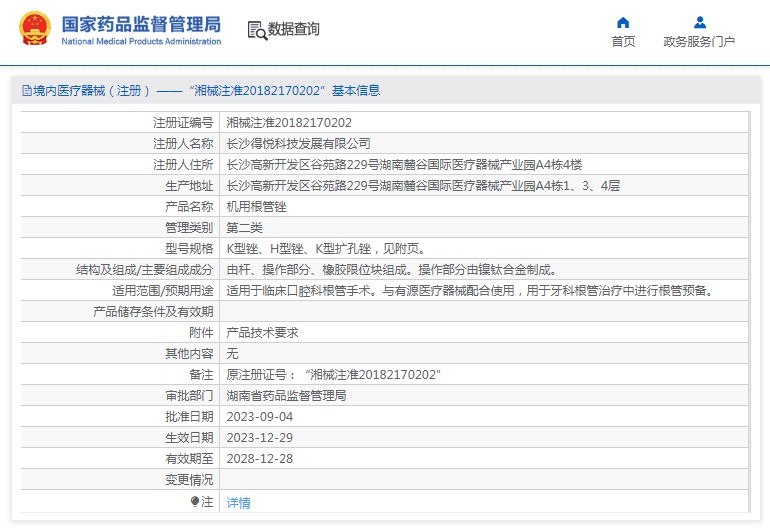
Task: Select the 生产地址 address ending 1、3、4层
Action: [423, 186]
